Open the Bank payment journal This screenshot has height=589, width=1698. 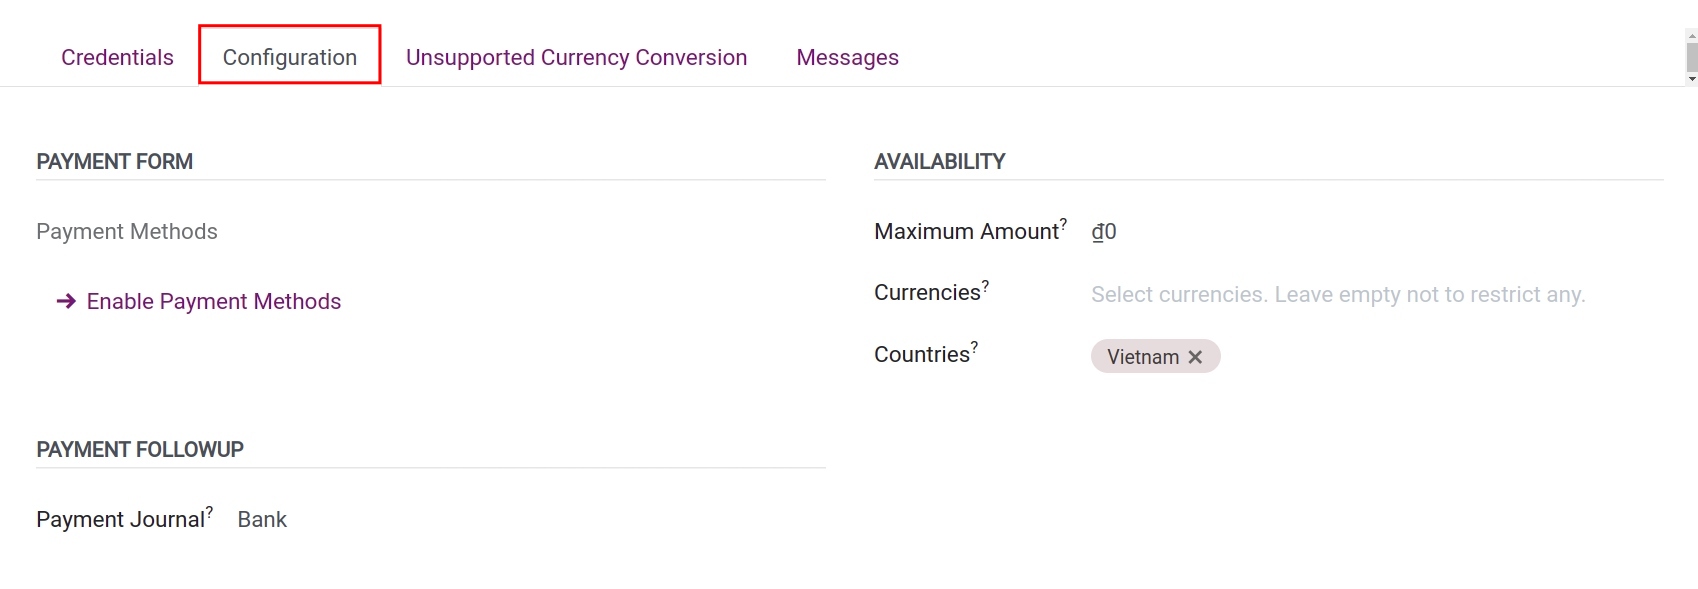point(261,519)
